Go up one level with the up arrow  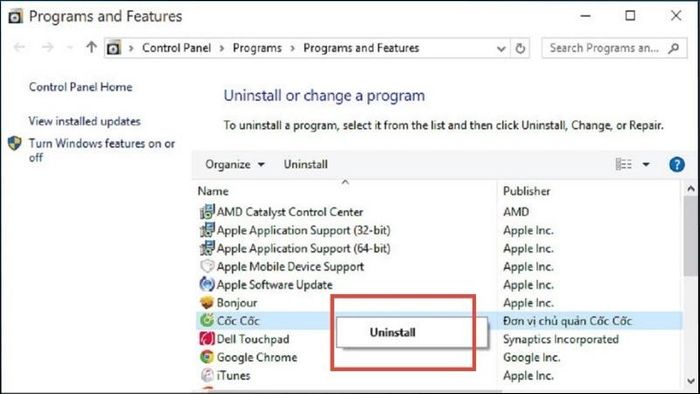(92, 47)
